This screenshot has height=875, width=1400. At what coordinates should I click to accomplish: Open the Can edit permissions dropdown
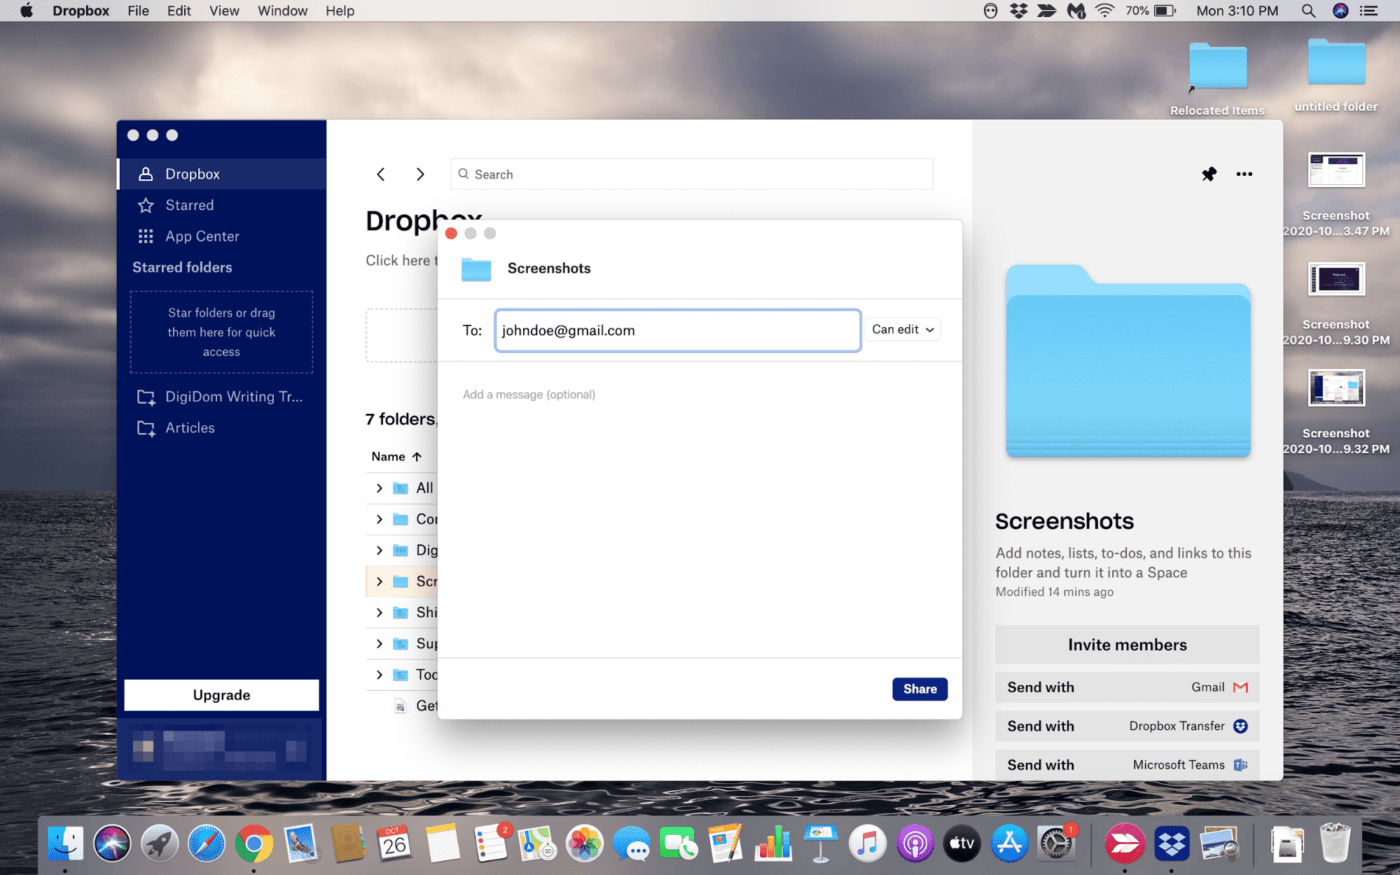[x=902, y=329]
